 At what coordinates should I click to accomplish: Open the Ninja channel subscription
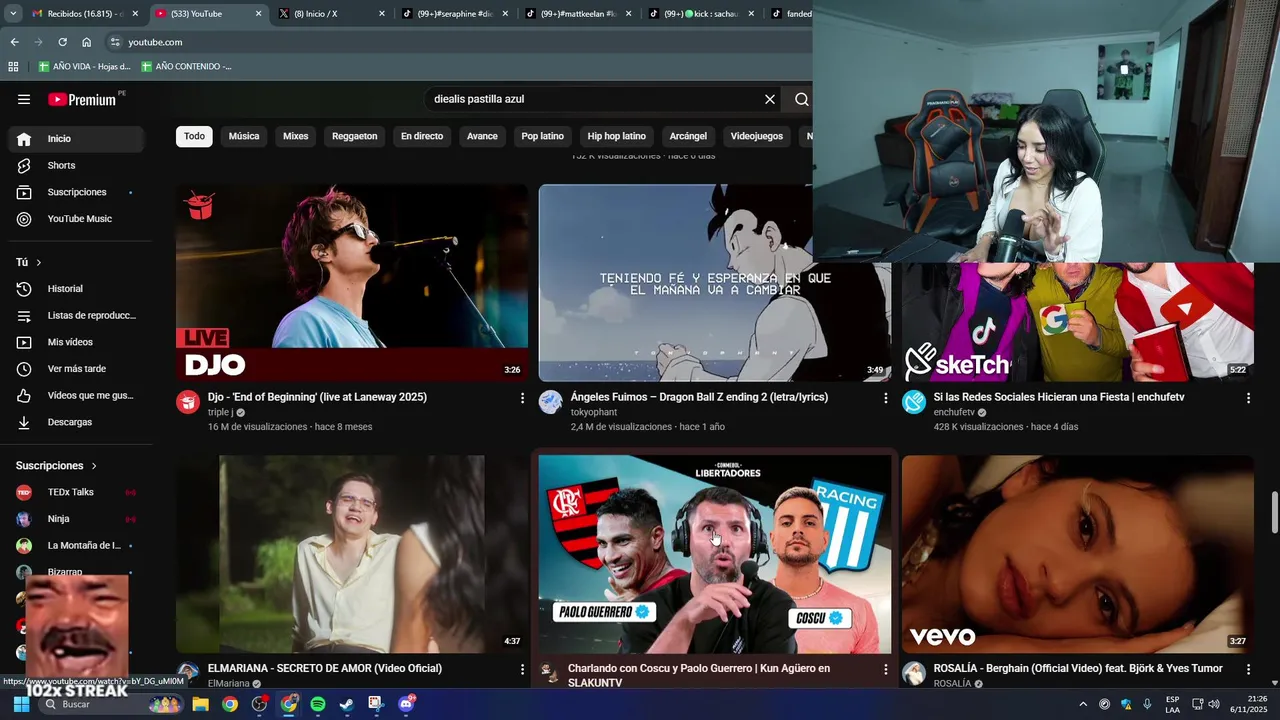[76, 519]
